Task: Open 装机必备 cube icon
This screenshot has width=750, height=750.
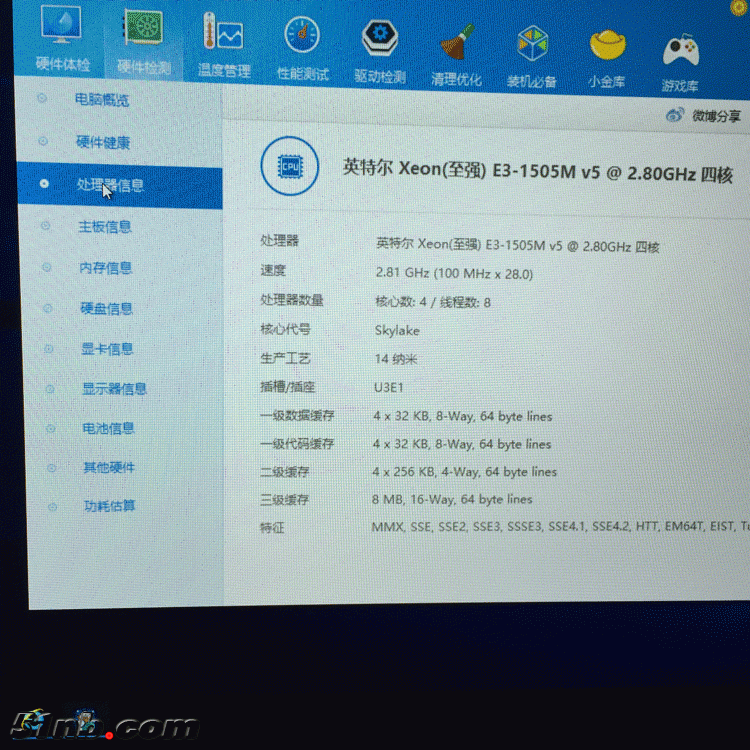Action: (532, 44)
